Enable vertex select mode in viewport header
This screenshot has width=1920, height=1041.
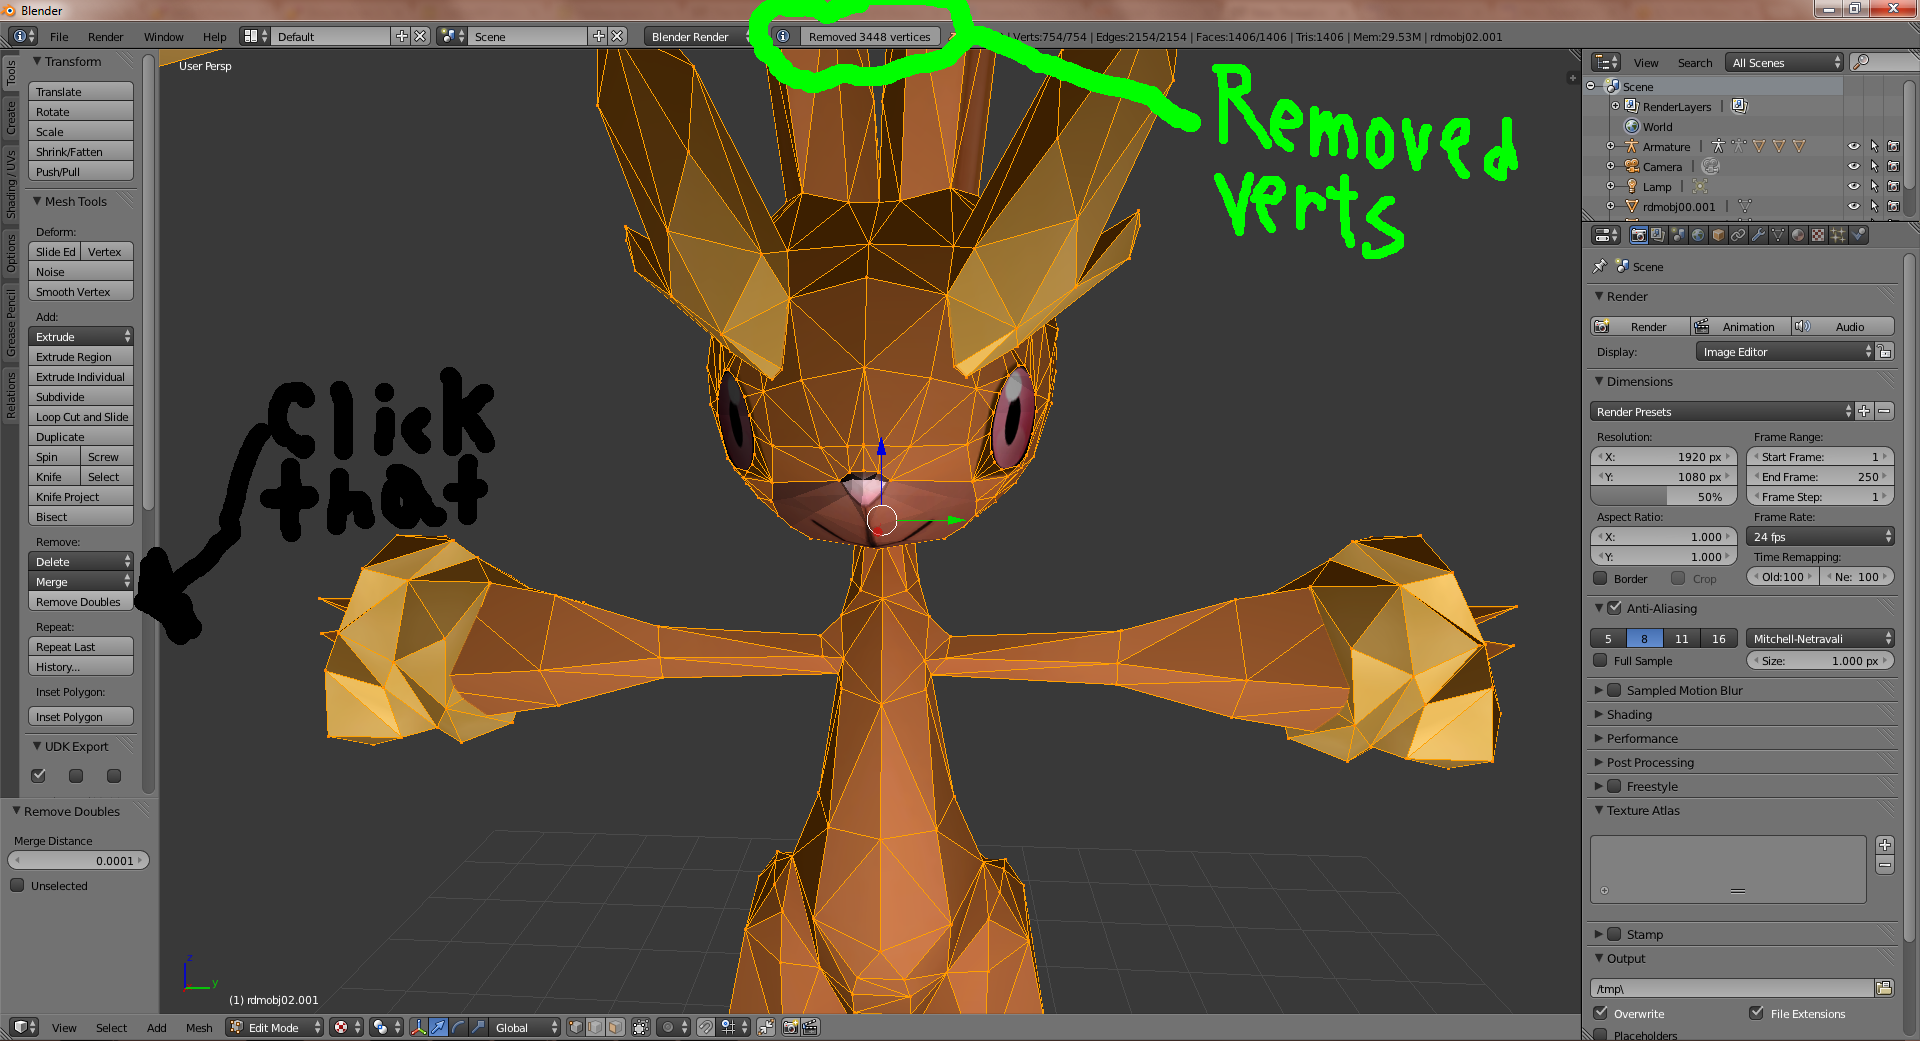tap(576, 1027)
